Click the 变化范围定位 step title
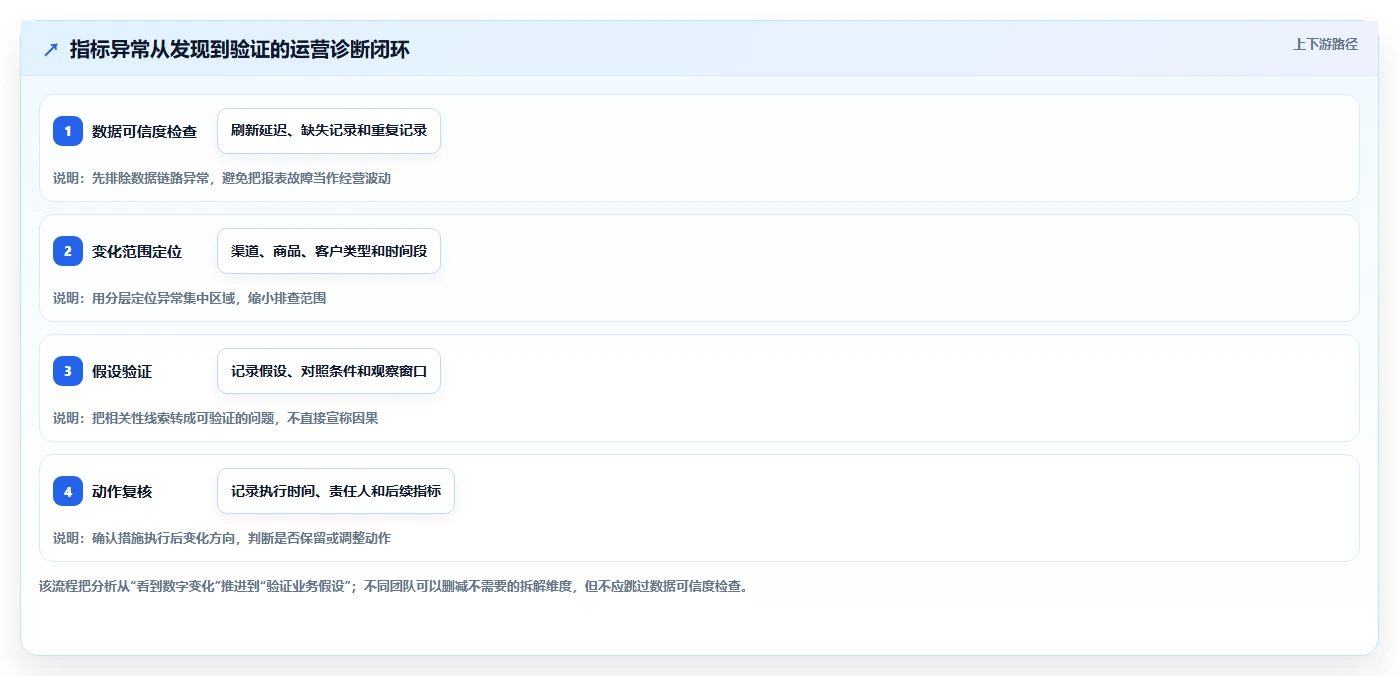The height and width of the screenshot is (676, 1399). 137,251
